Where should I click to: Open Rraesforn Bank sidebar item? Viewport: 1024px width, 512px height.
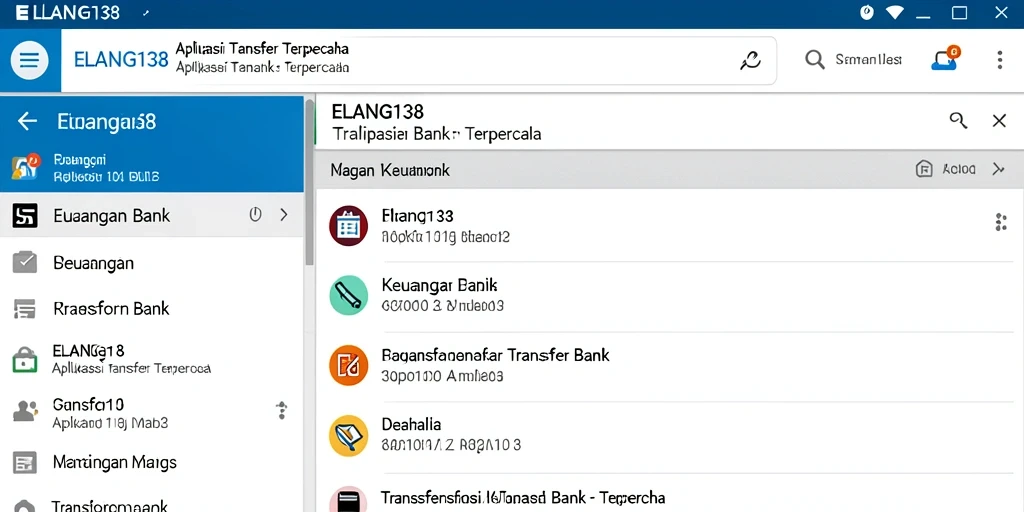point(152,308)
